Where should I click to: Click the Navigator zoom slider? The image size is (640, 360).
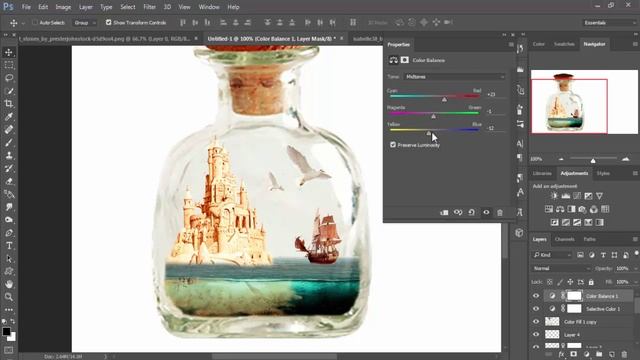(593, 160)
